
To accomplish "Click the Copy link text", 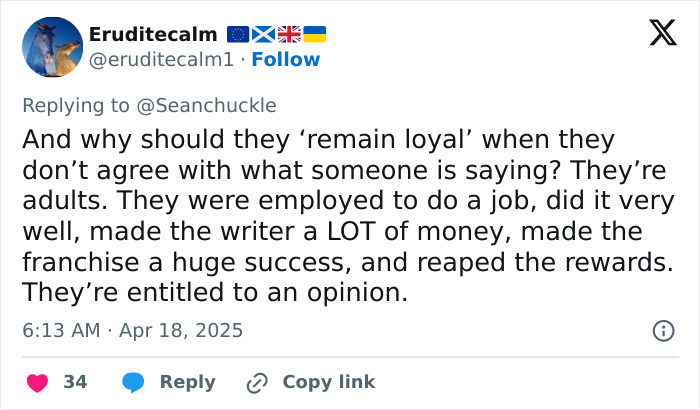I will pos(329,382).
